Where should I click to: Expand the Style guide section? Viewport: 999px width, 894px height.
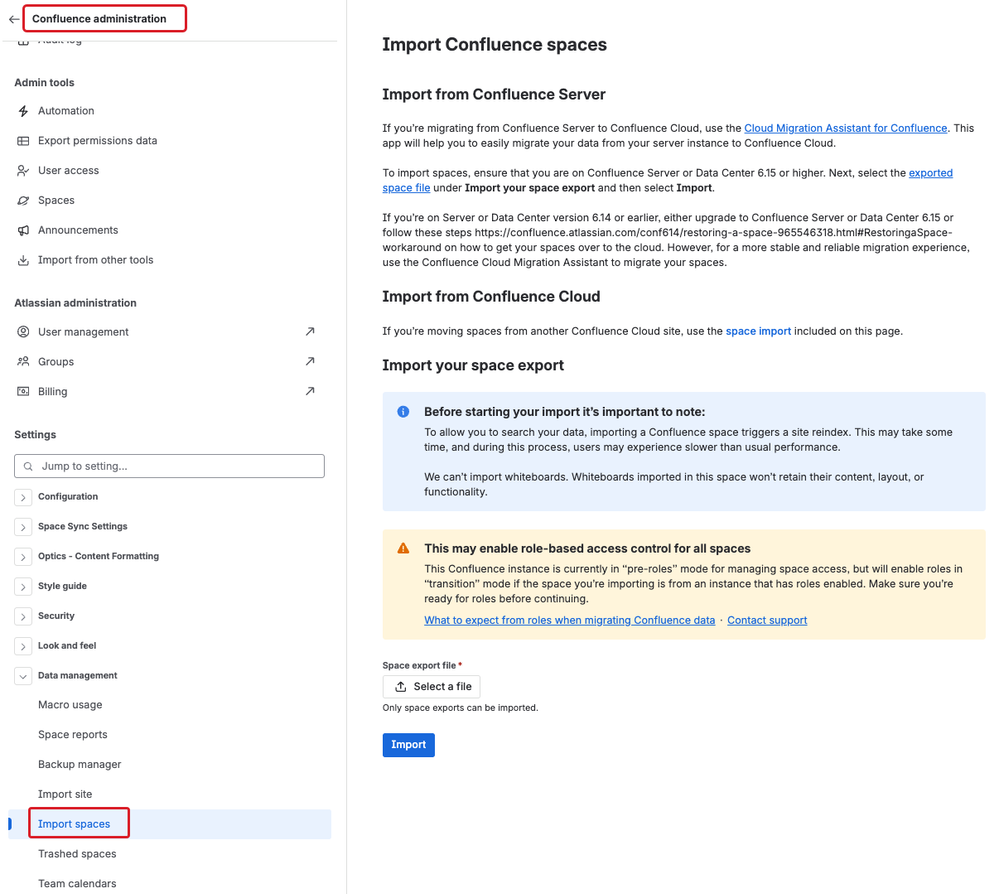click(x=23, y=587)
